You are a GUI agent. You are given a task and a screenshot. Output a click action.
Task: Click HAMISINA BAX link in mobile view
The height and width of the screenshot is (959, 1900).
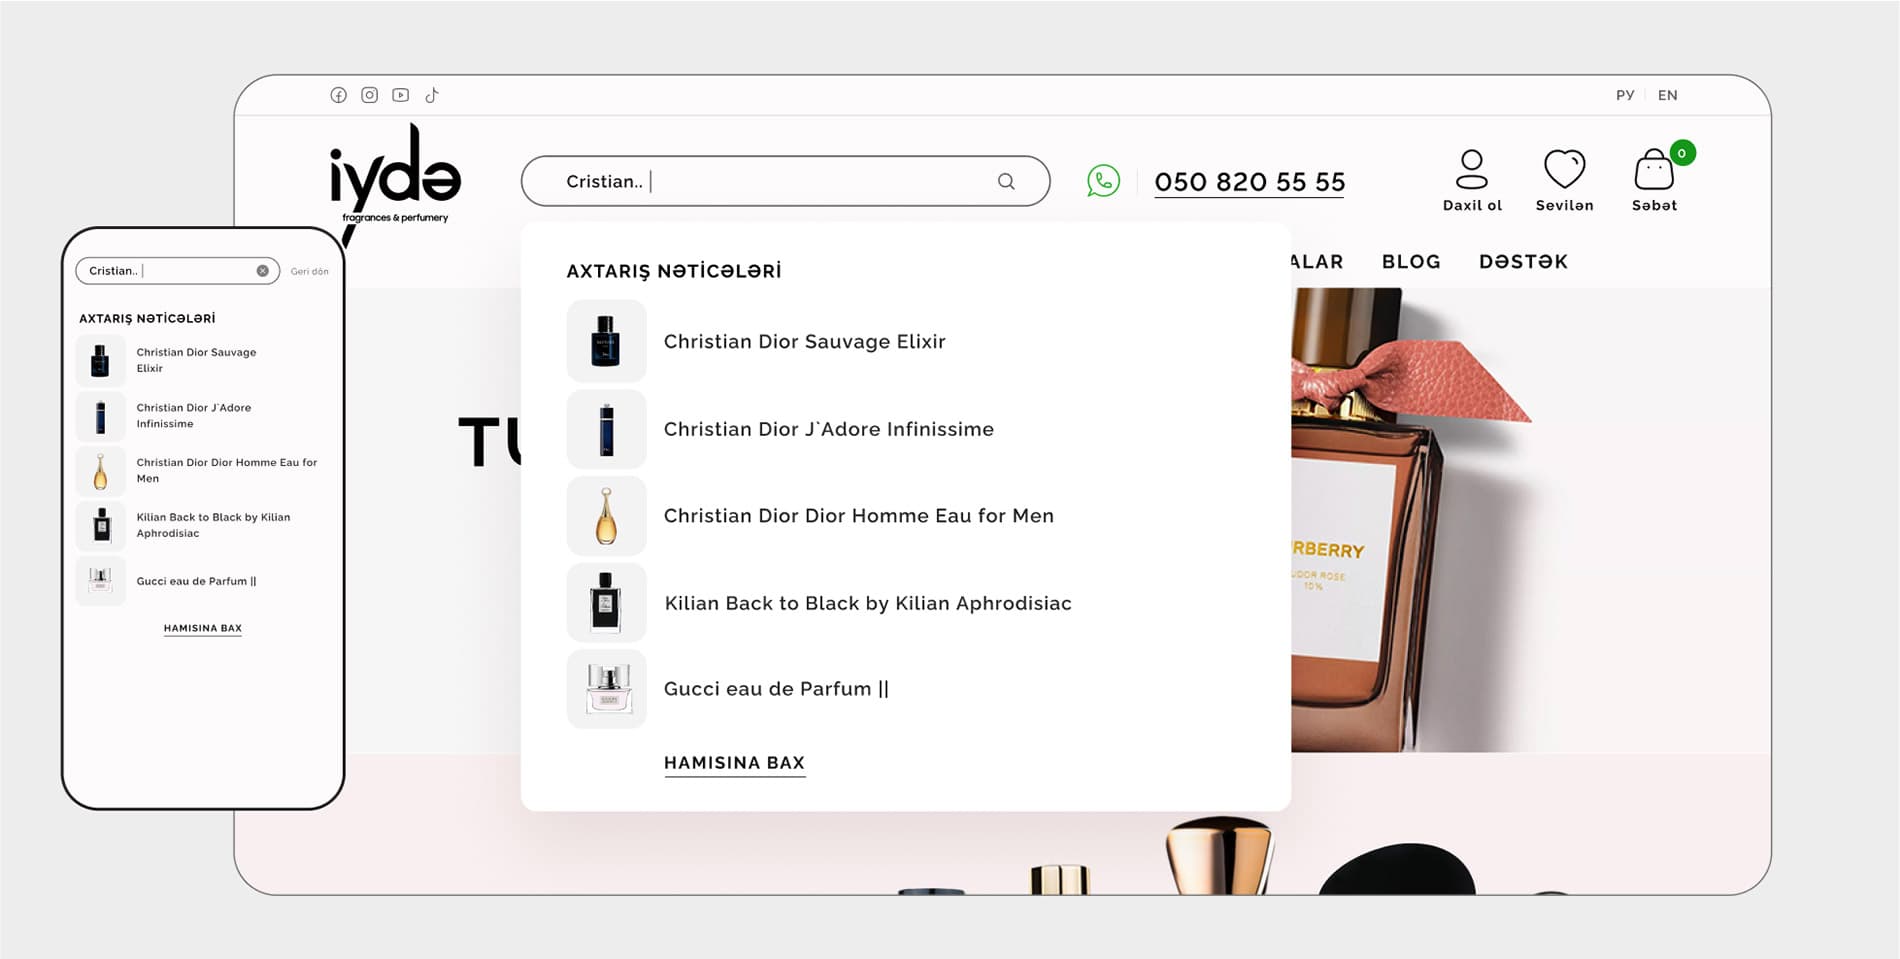[203, 629]
